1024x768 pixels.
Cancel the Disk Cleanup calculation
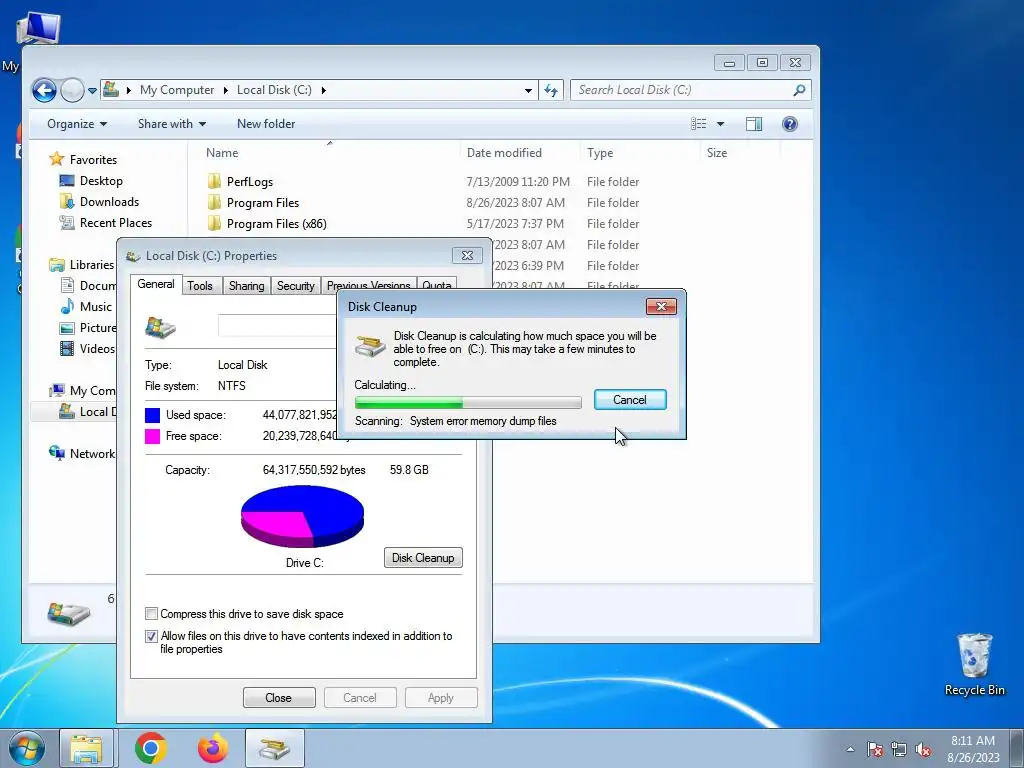[630, 400]
